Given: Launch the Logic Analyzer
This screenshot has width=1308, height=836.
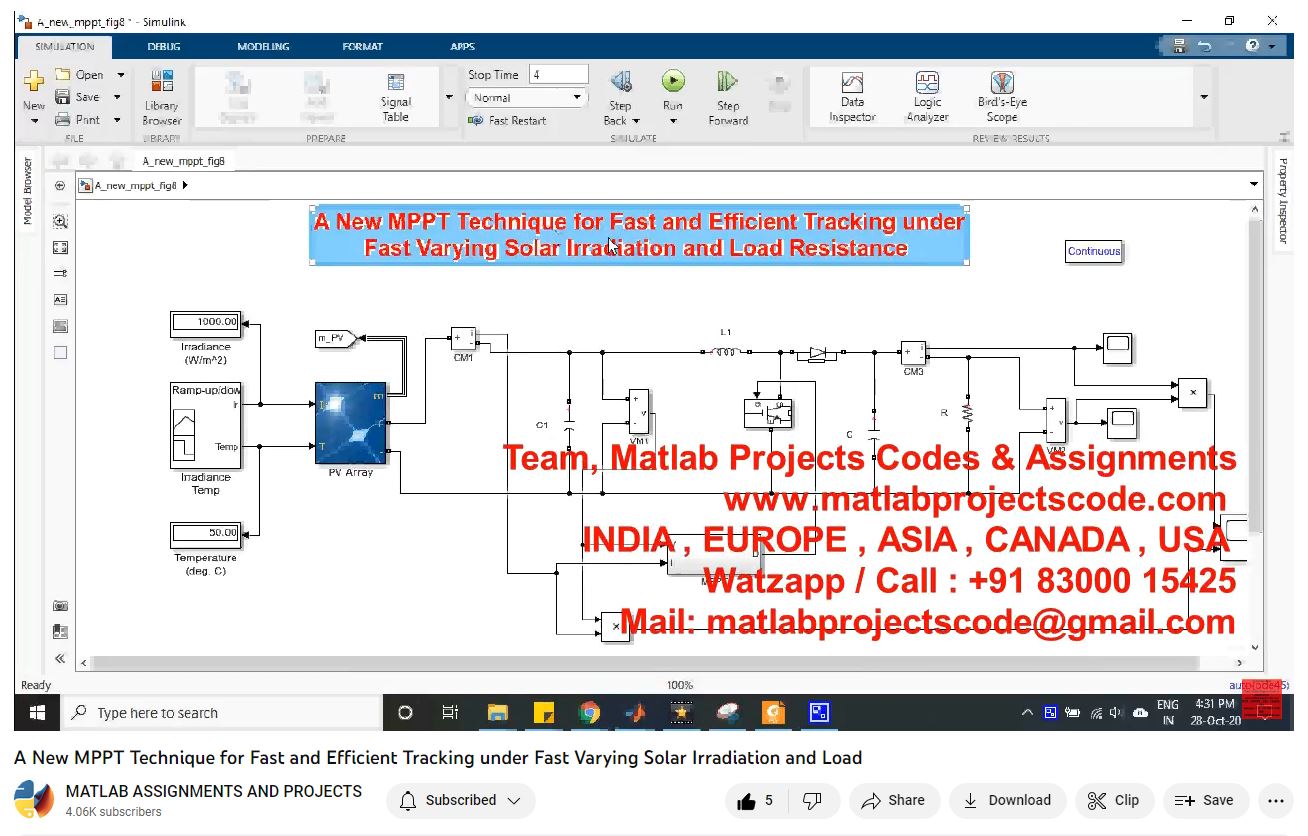Looking at the screenshot, I should [927, 97].
